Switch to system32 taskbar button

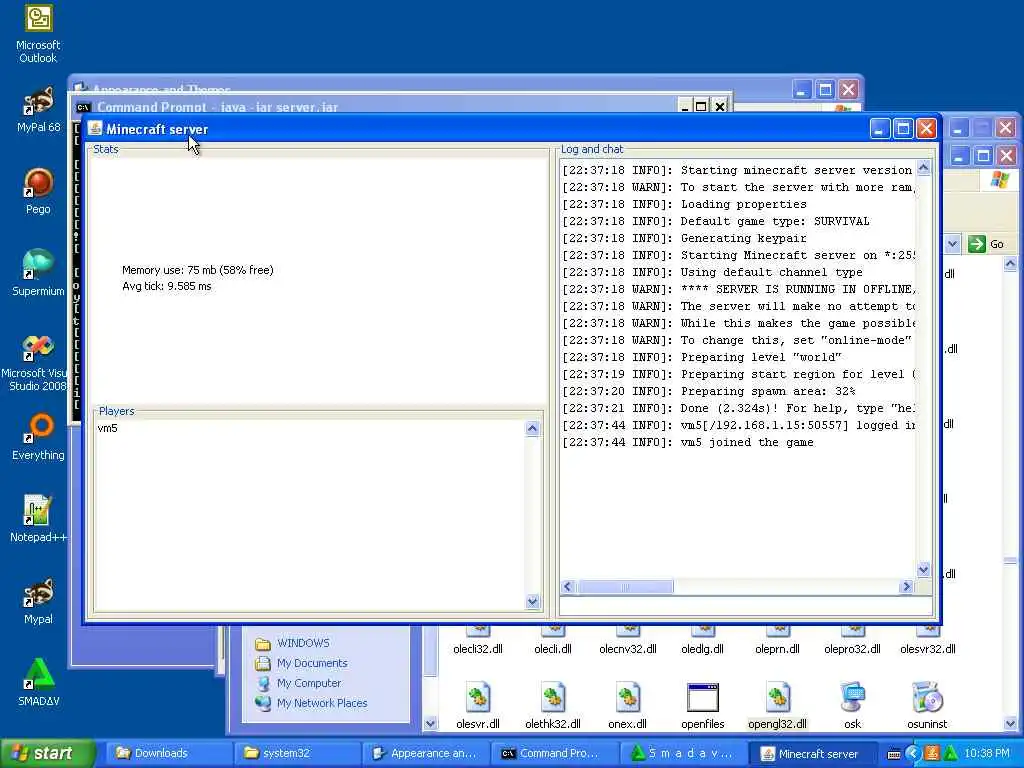click(295, 753)
